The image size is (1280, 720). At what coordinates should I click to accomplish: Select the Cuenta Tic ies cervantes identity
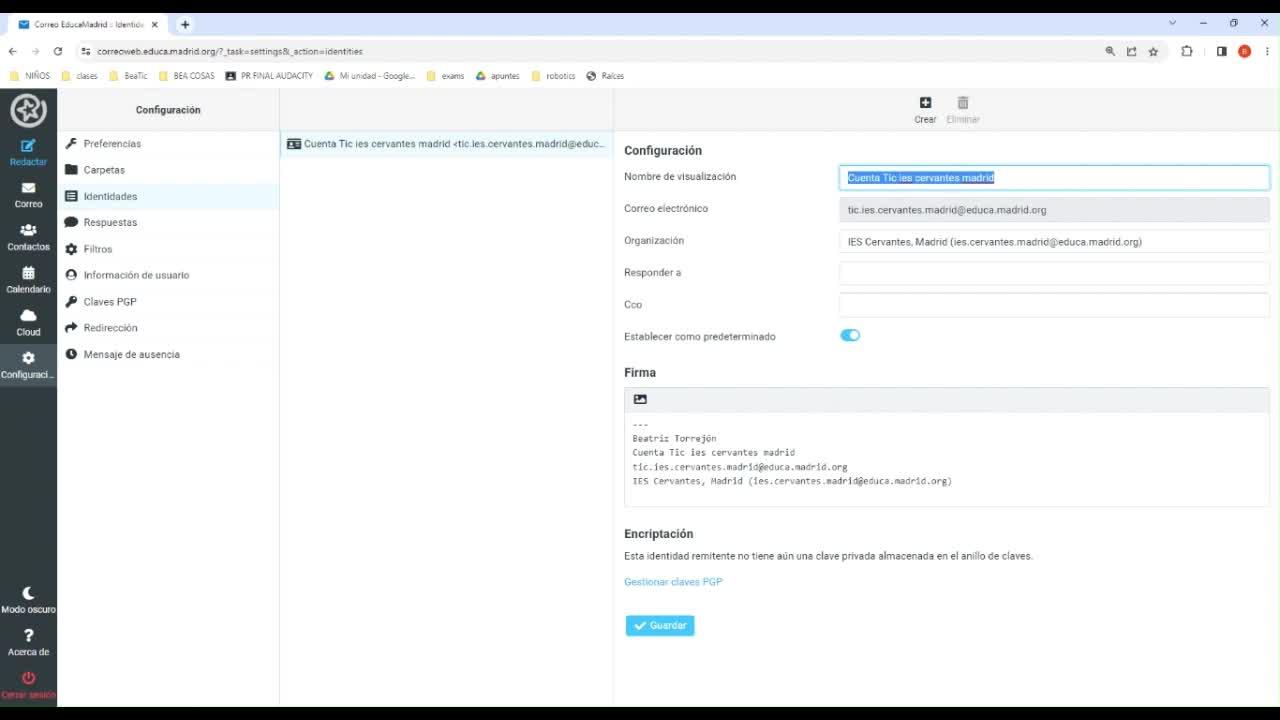(446, 144)
